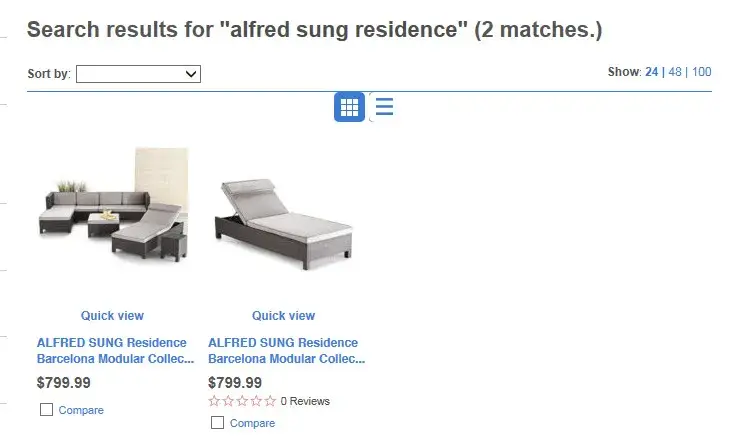Open the 0 Reviews link
Viewport: 753px width, 439px height.
tap(305, 401)
